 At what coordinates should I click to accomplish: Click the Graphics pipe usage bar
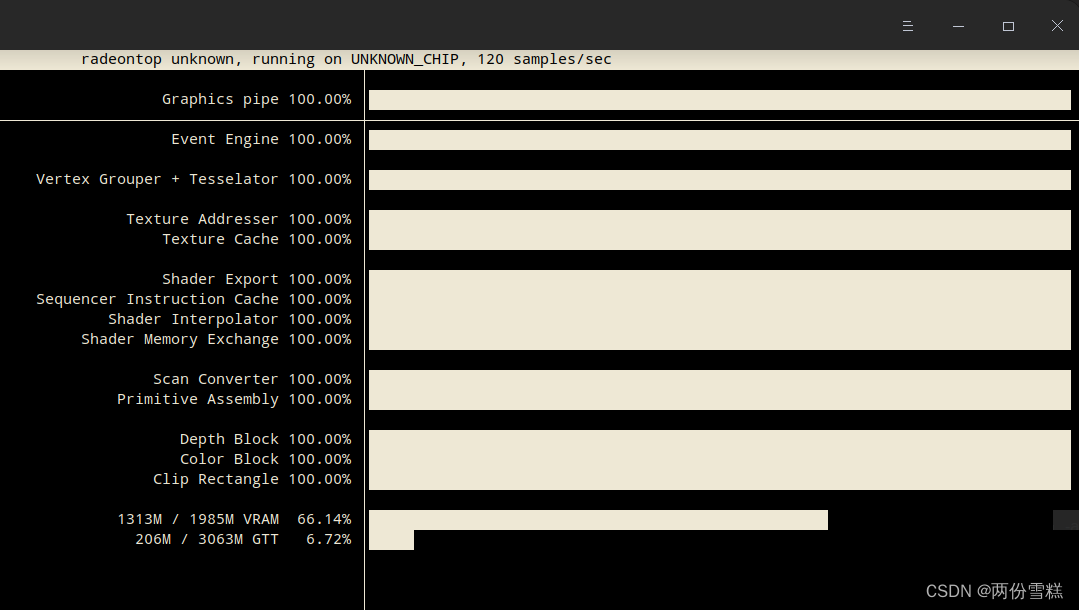click(720, 100)
